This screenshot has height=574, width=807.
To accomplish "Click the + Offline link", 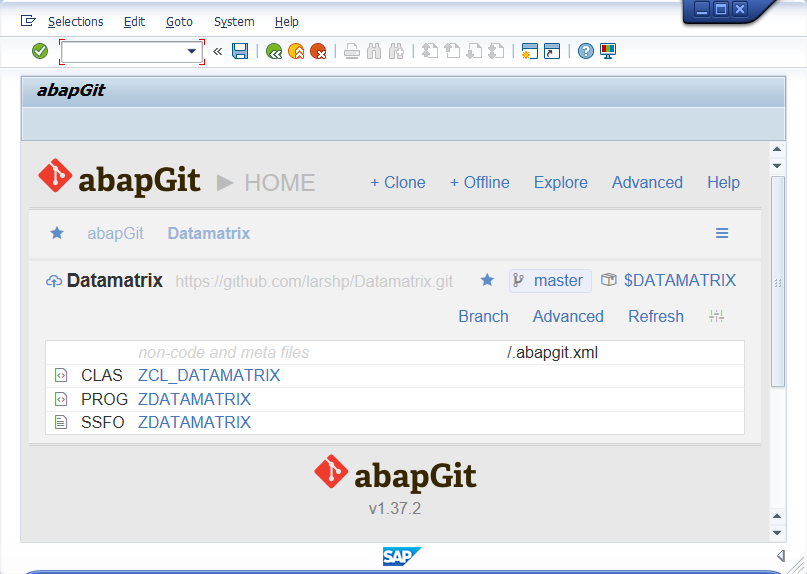I will tap(480, 182).
